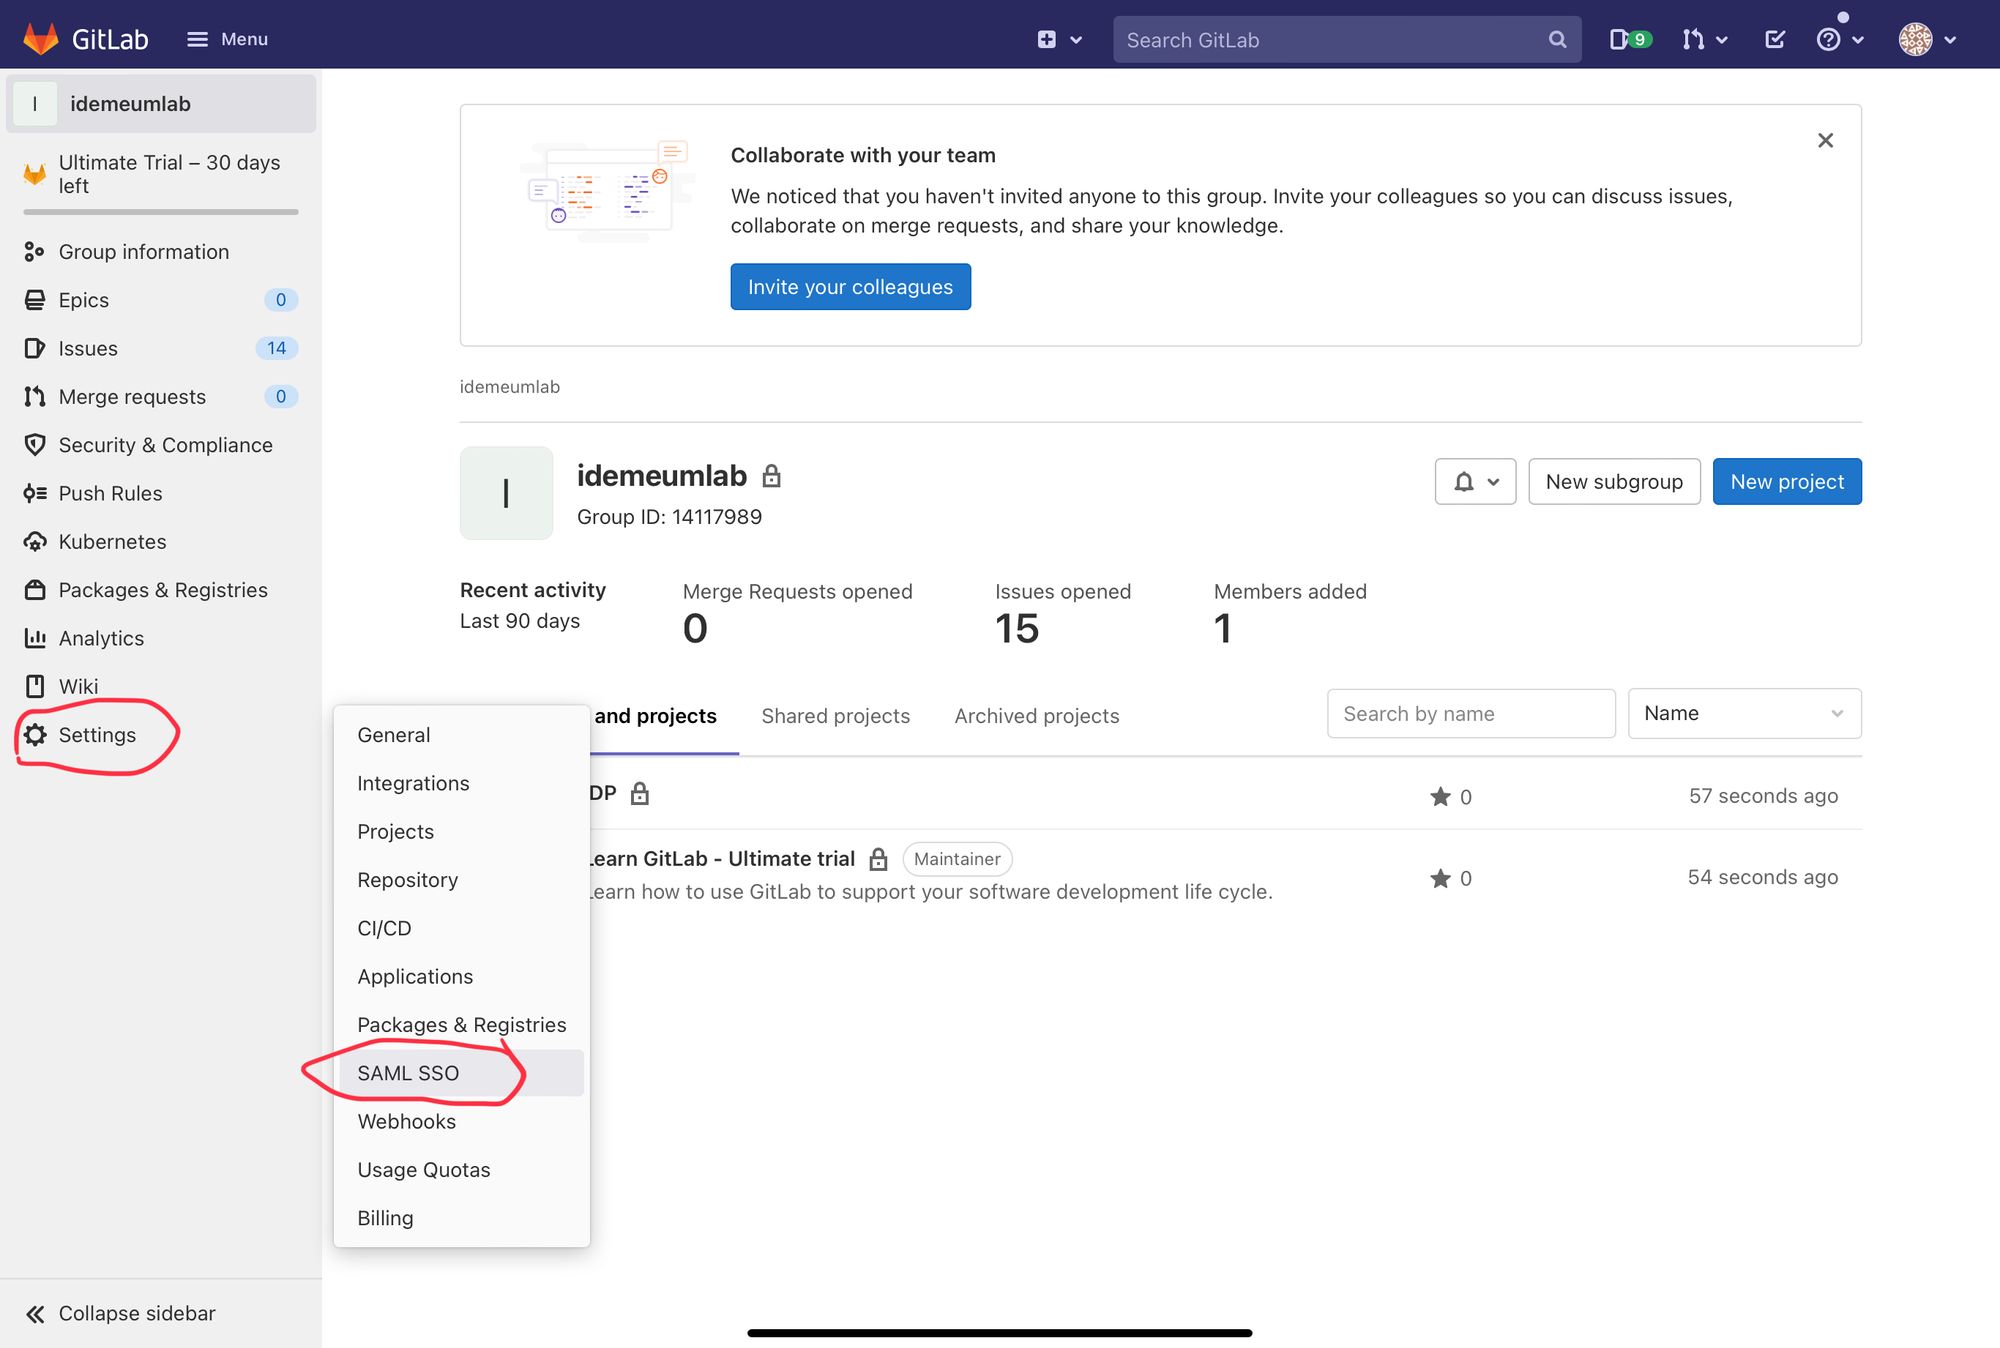Screen dimensions: 2000x1348
Task: Focus the Search GitLab field
Action: (1346, 39)
